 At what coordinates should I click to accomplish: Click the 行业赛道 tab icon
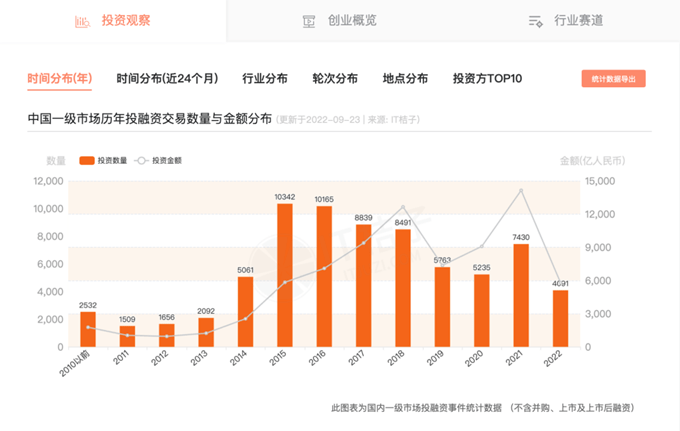tap(535, 21)
